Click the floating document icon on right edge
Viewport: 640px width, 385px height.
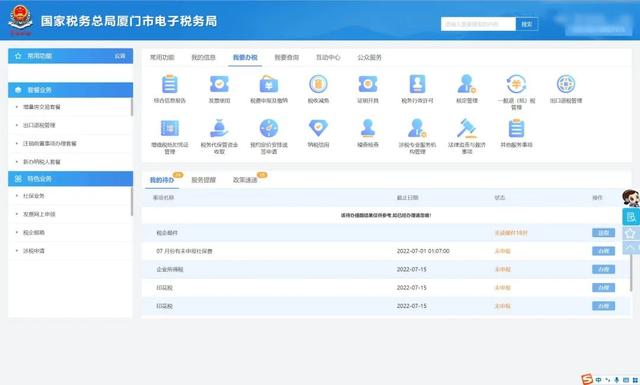pyautogui.click(x=631, y=217)
